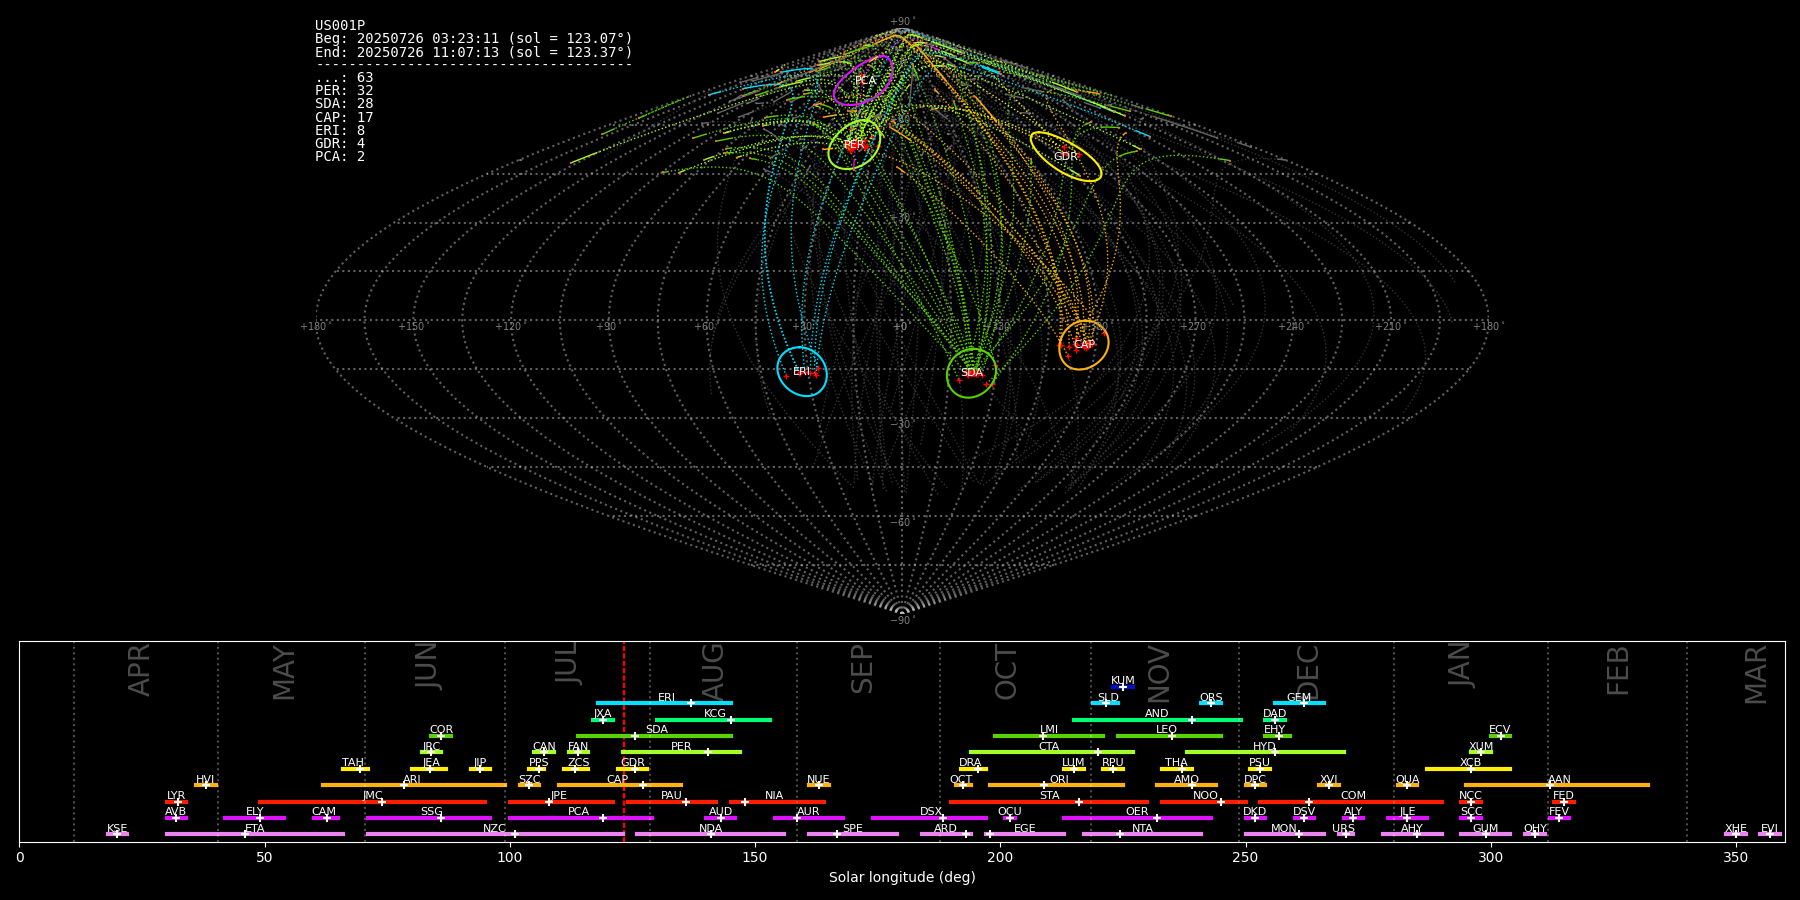1800x900 pixels.
Task: Click the GDR bar in the timeline
Action: tap(633, 769)
